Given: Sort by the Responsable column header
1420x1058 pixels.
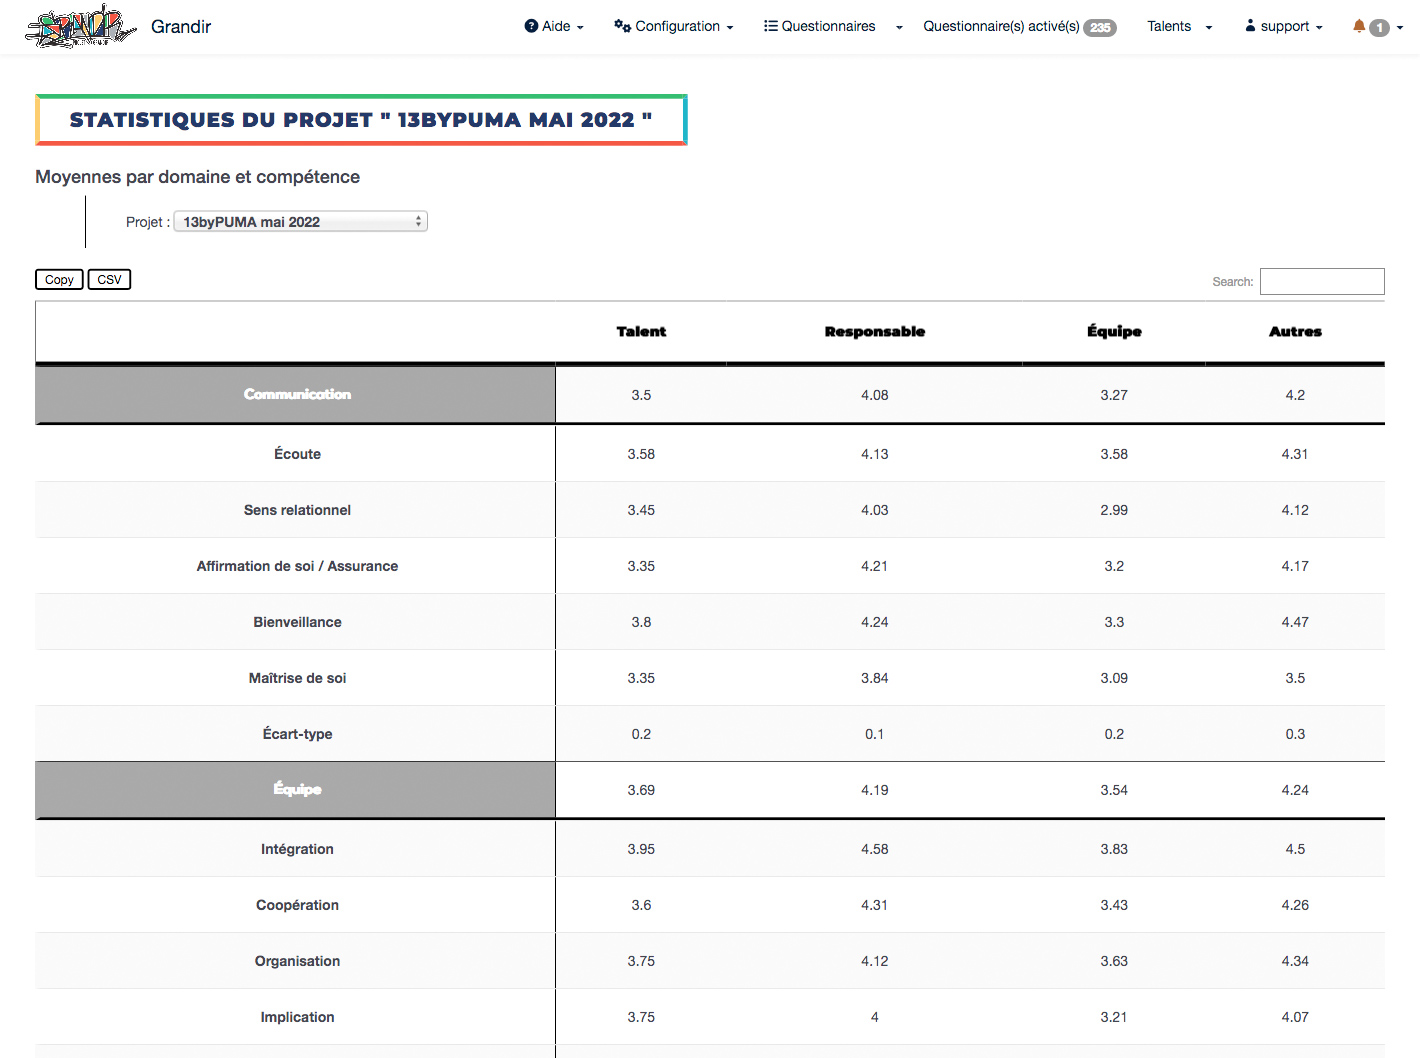Looking at the screenshot, I should pos(874,332).
